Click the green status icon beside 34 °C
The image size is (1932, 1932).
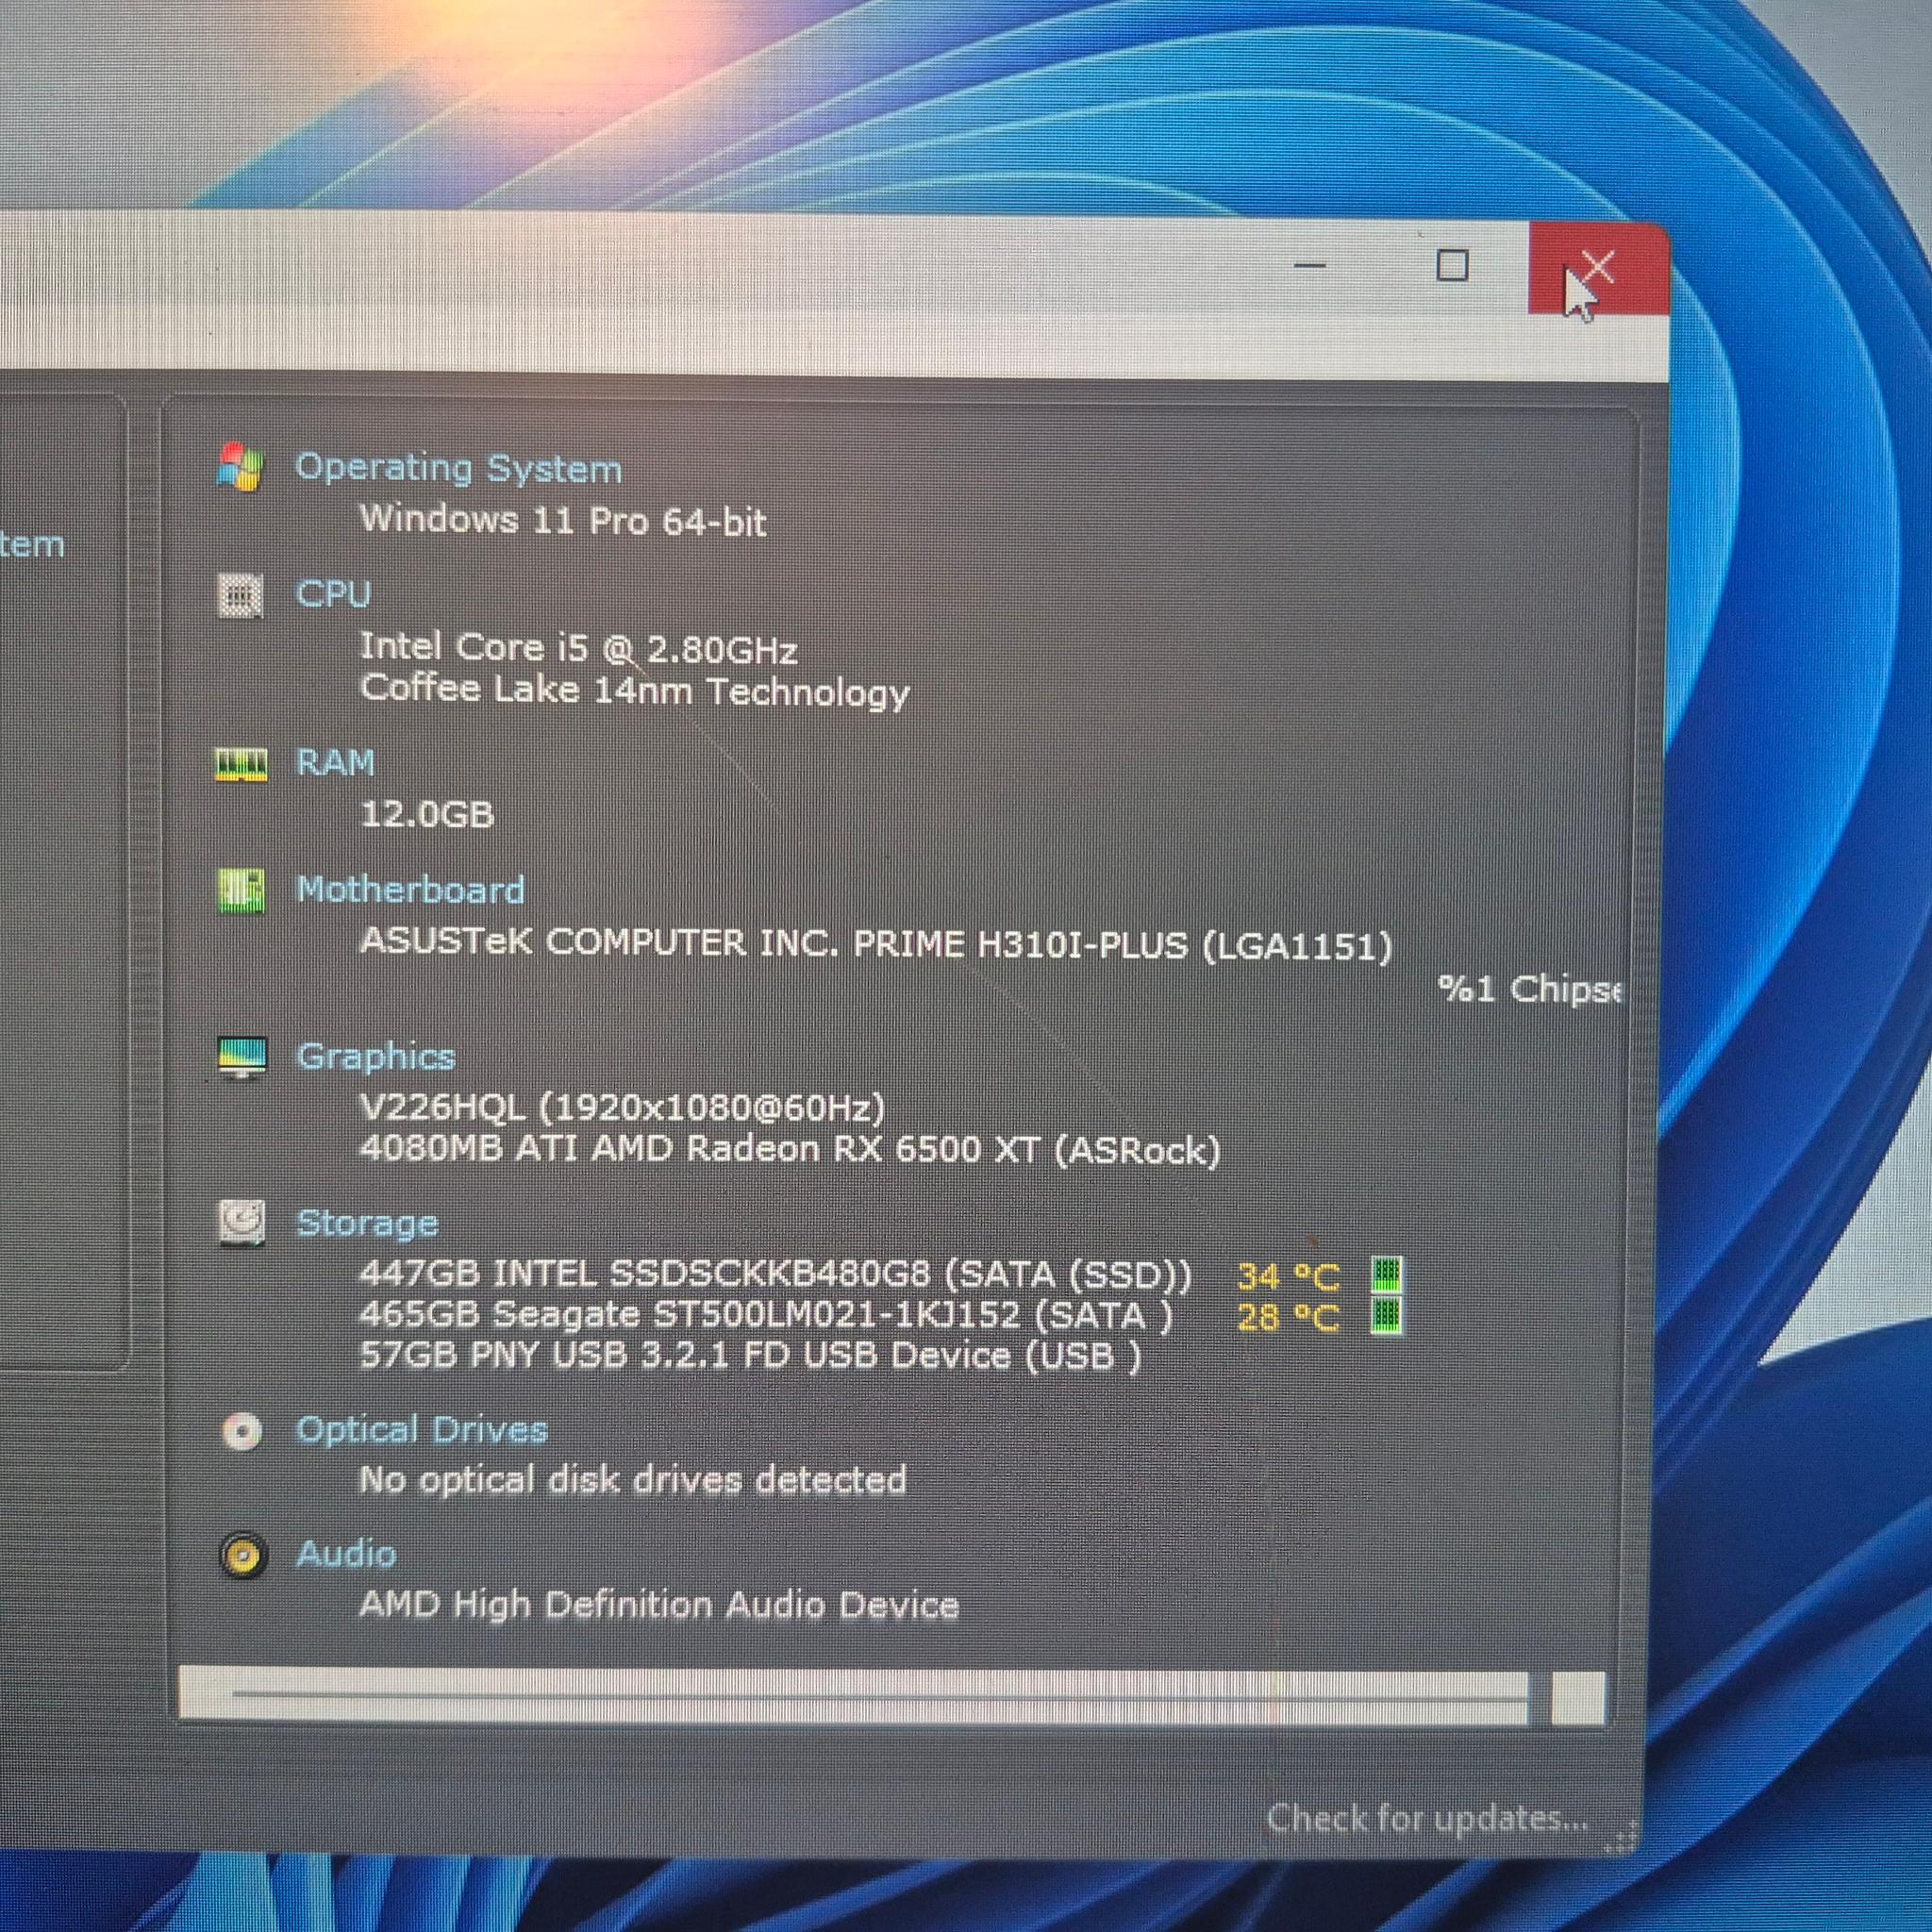pos(1386,1276)
